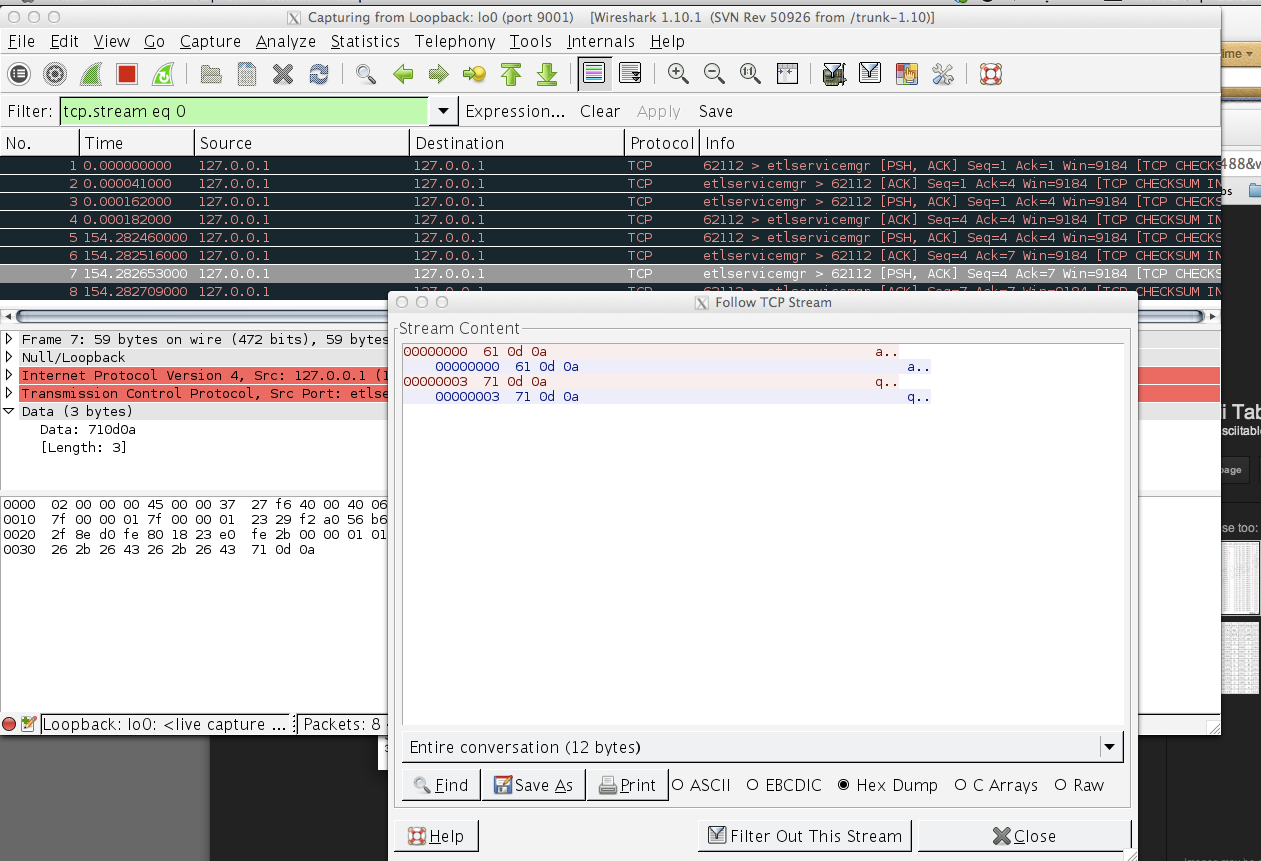Click the List Interfaces icon
Image resolution: width=1261 pixels, height=861 pixels.
click(x=20, y=73)
